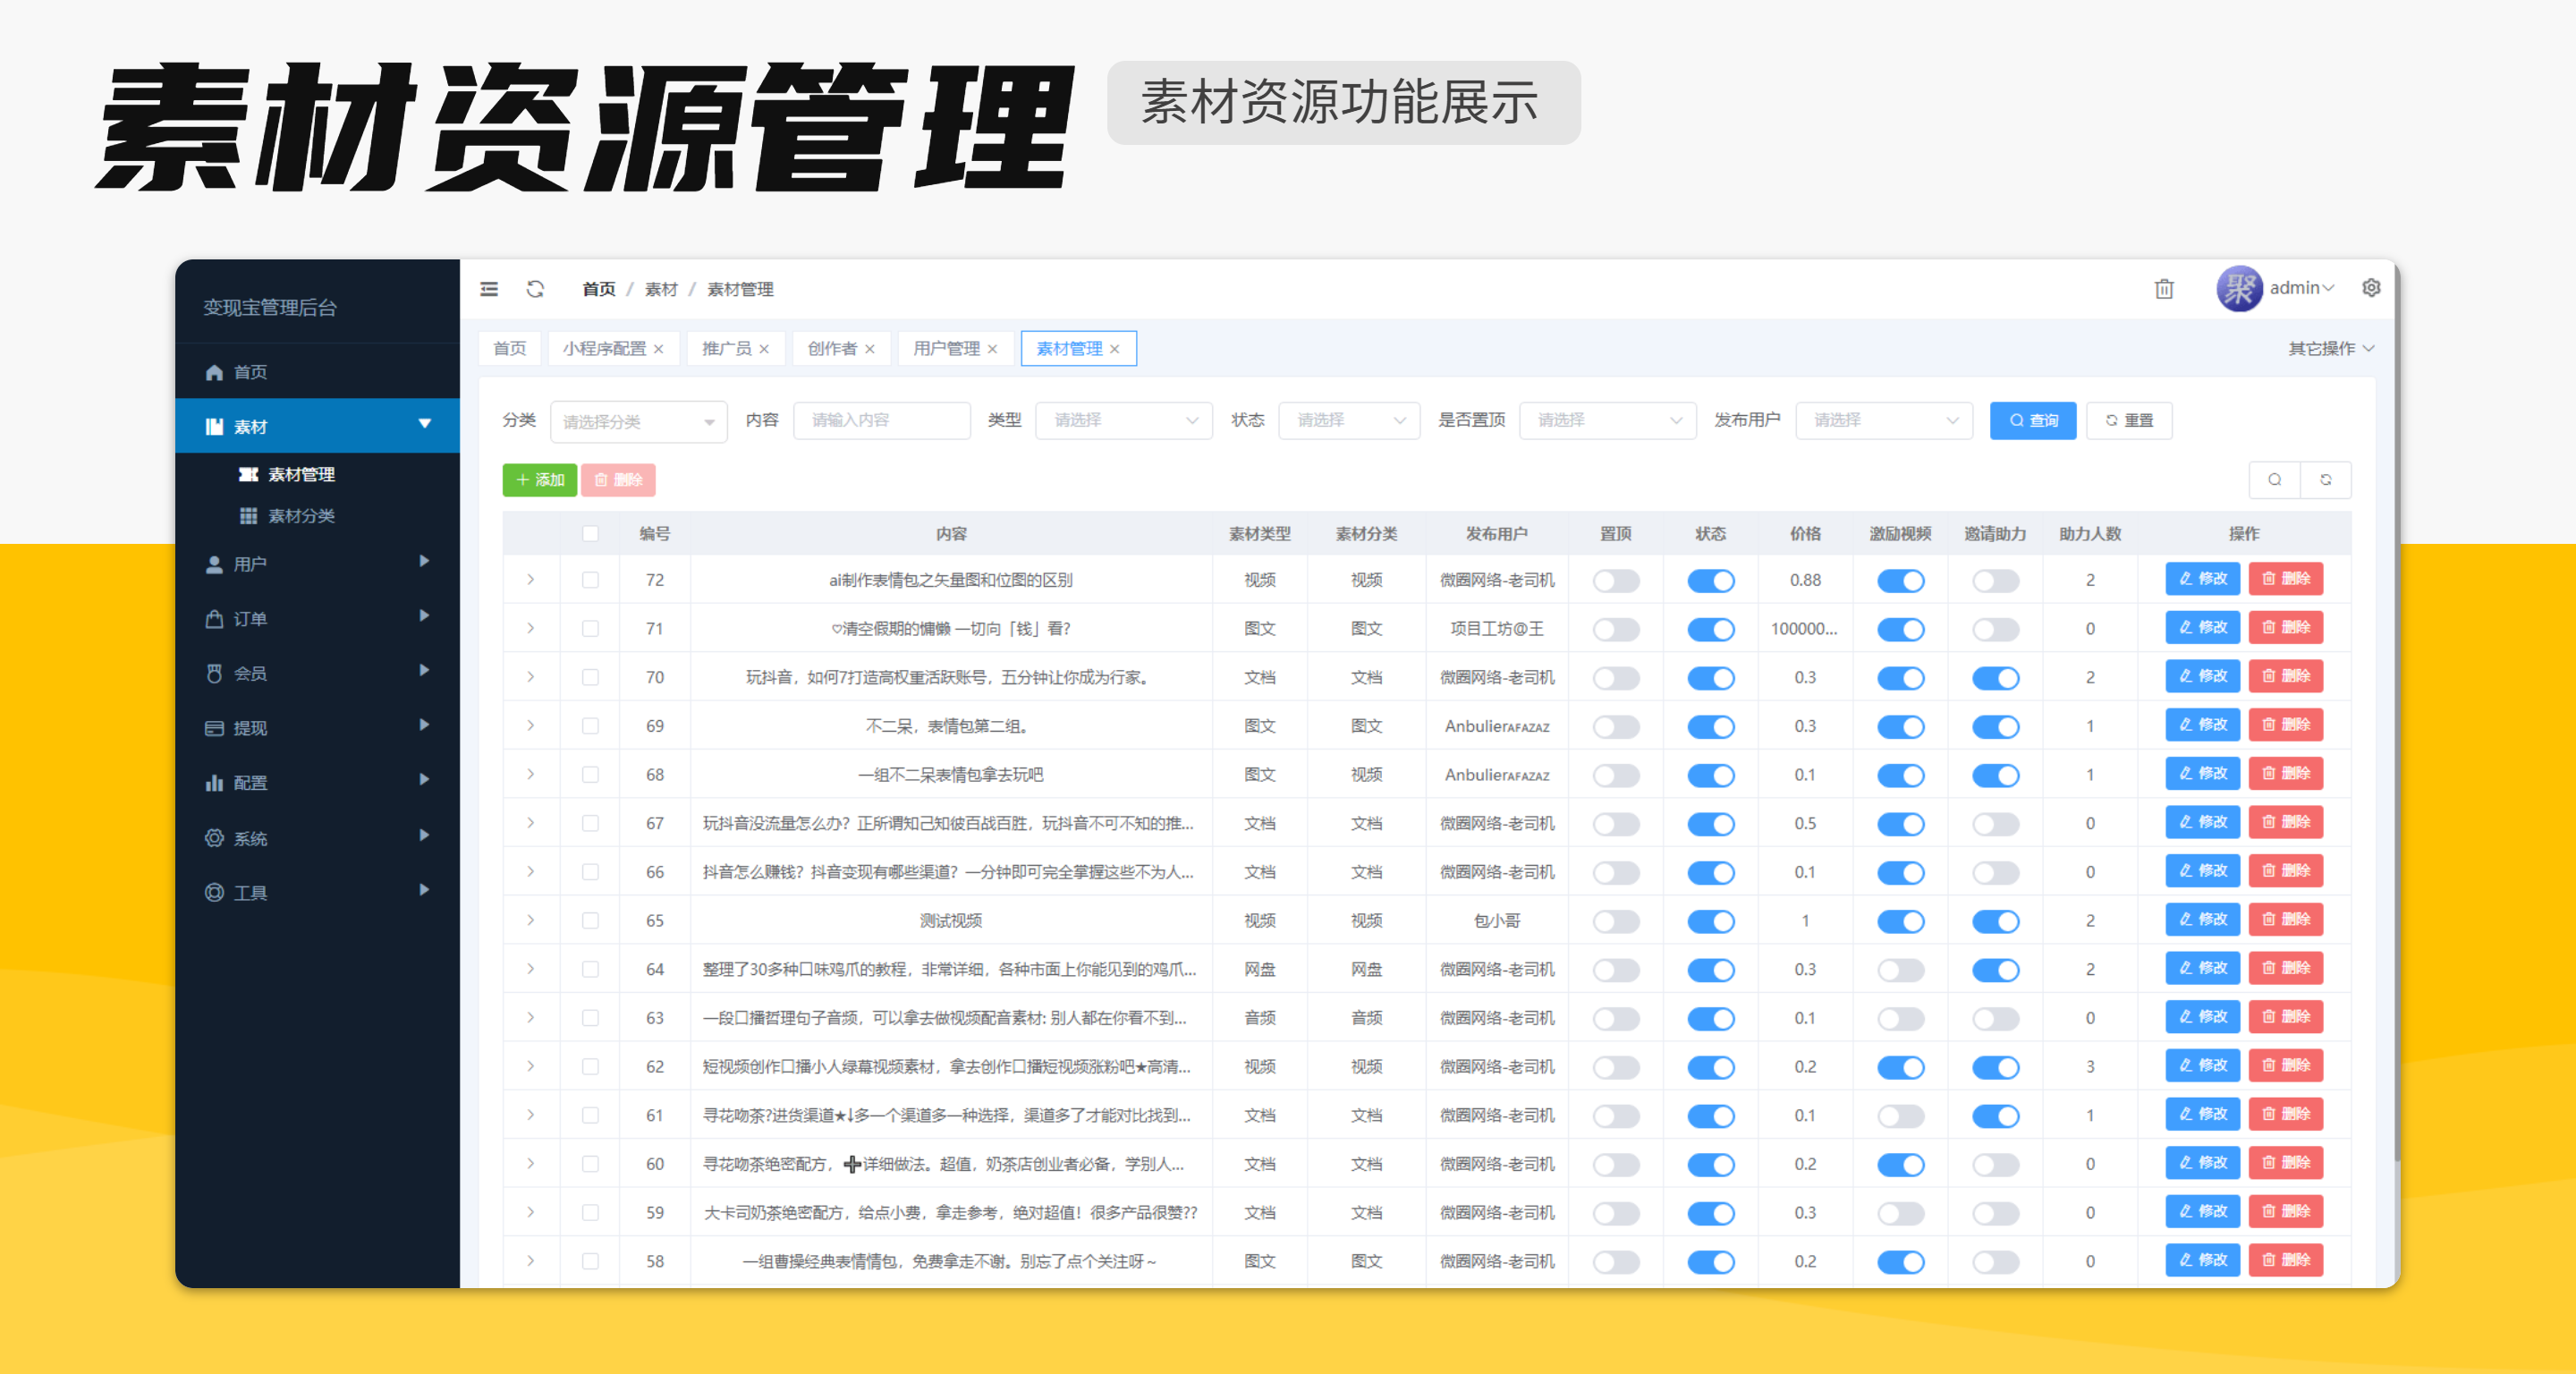Click the refresh icon next to the breadcrumb
Image resolution: width=2576 pixels, height=1374 pixels.
(x=537, y=289)
